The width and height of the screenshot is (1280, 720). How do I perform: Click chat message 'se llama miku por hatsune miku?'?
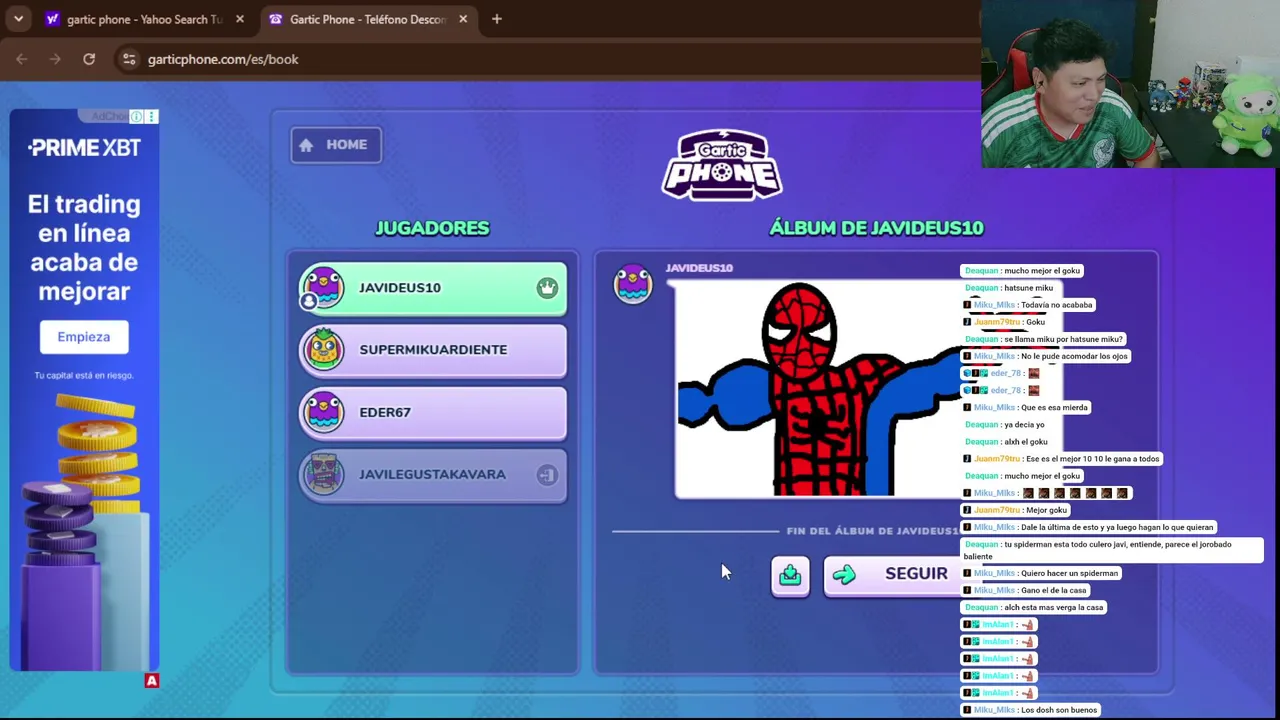(x=1064, y=339)
